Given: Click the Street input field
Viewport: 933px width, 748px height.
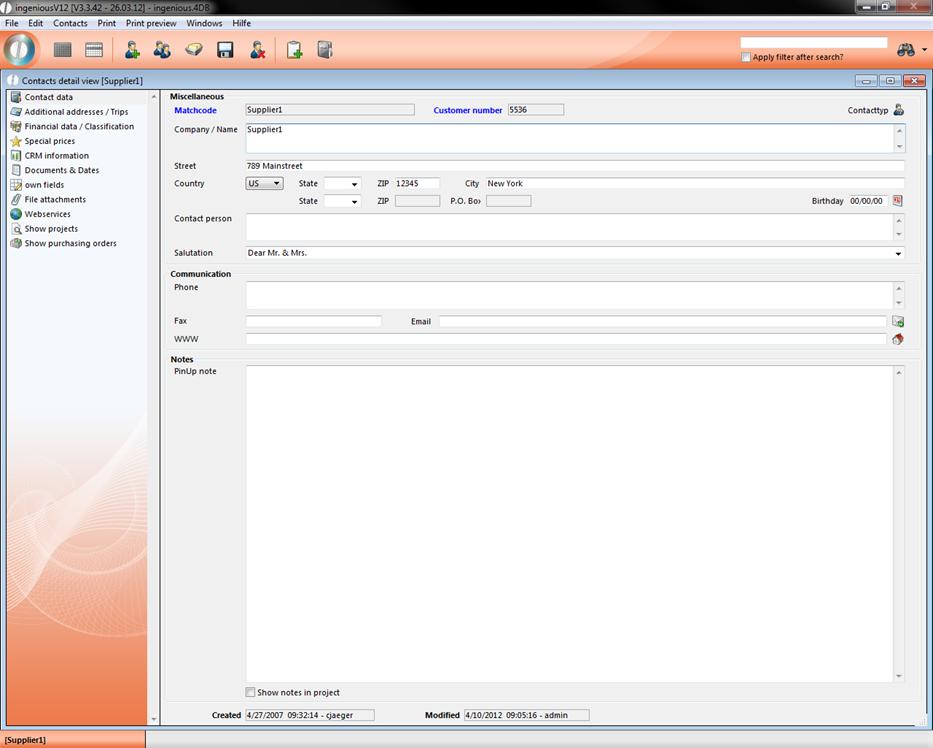Looking at the screenshot, I should point(574,166).
